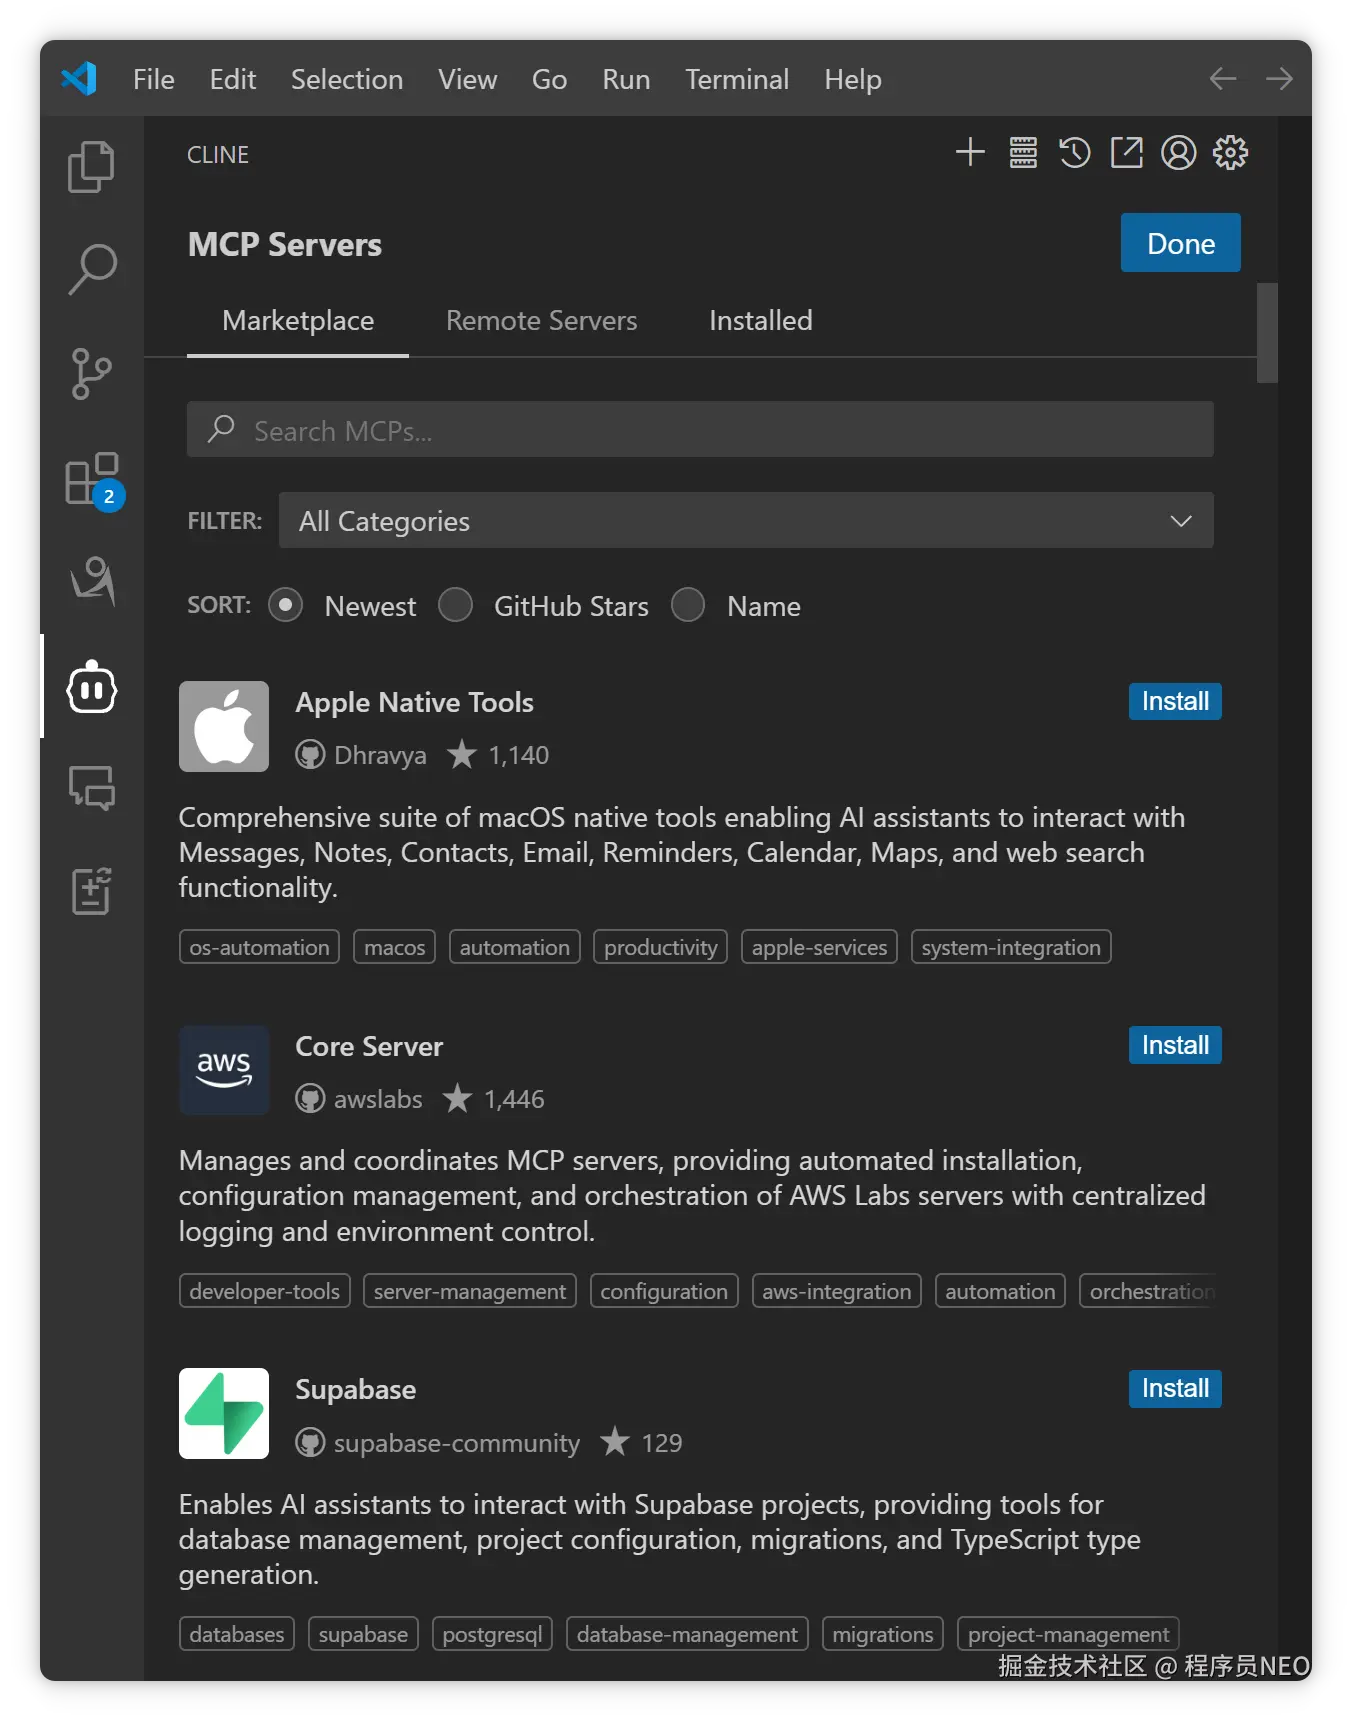Sort MCP servers by Name
1352x1721 pixels.
688,605
